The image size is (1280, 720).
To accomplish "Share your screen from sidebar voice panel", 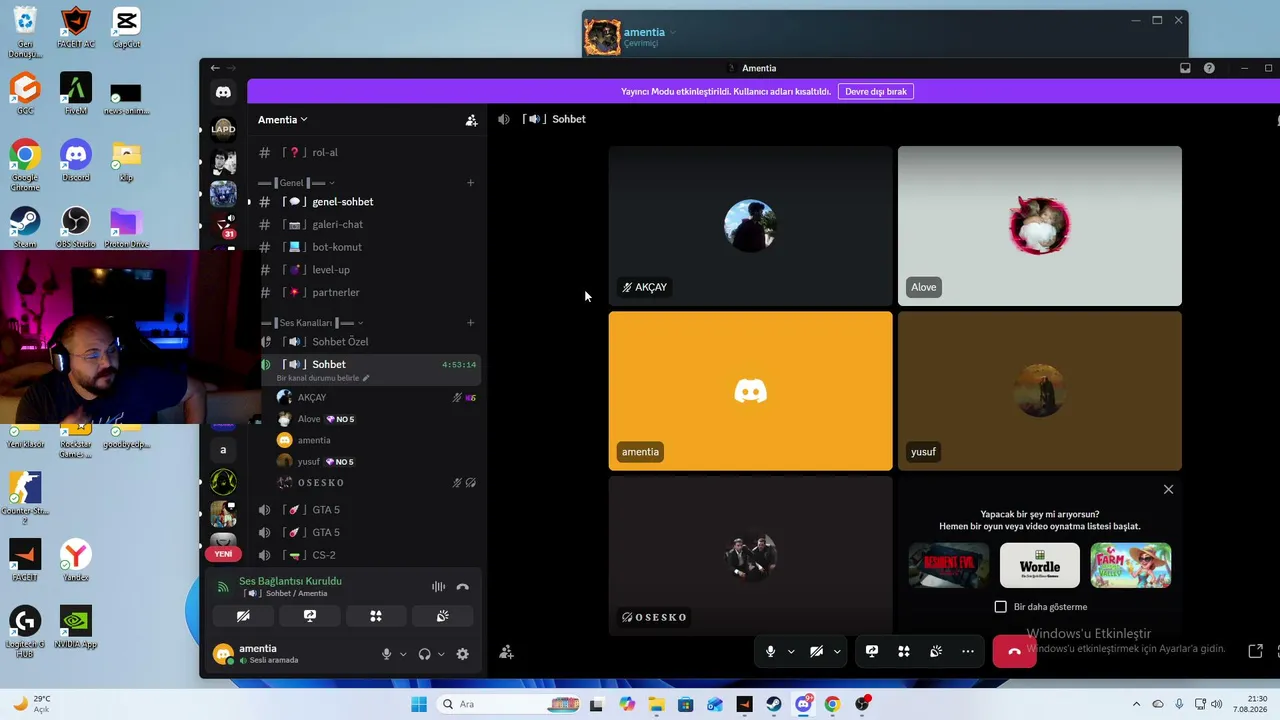I will (x=310, y=616).
